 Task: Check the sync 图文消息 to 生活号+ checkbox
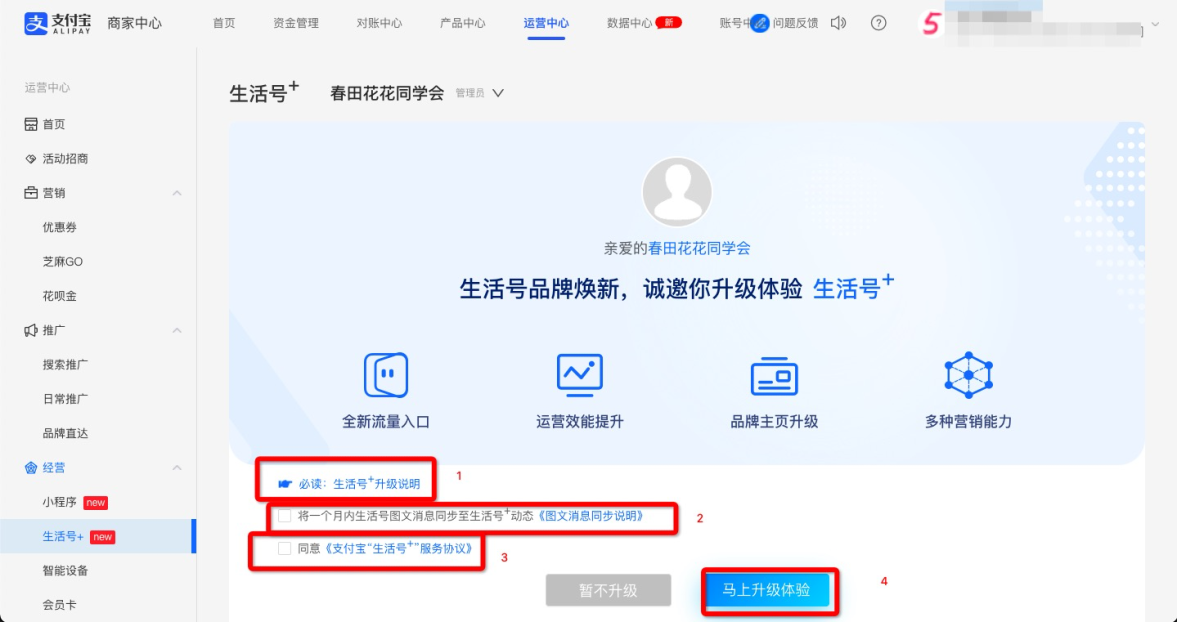[284, 516]
